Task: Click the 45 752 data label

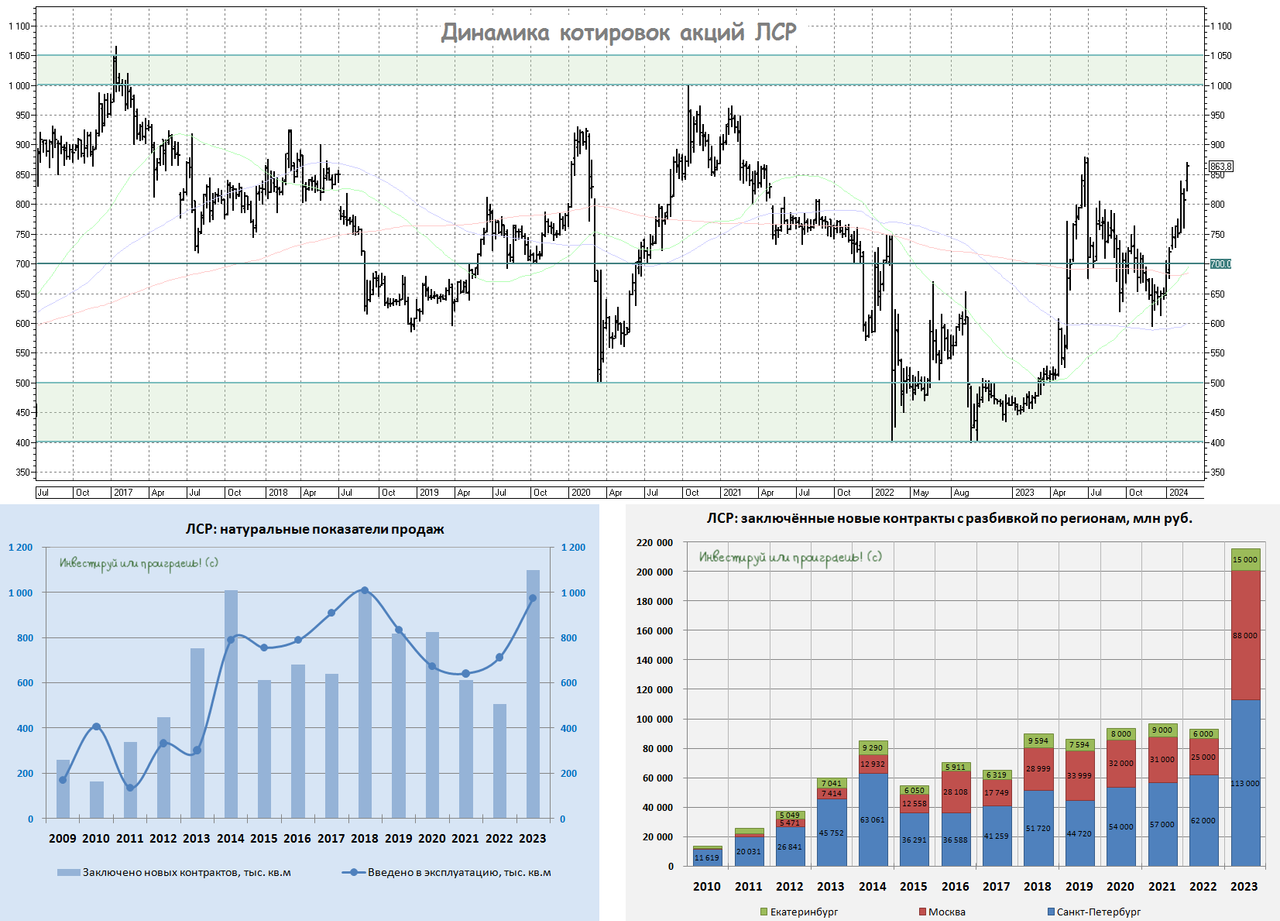Action: click(831, 833)
